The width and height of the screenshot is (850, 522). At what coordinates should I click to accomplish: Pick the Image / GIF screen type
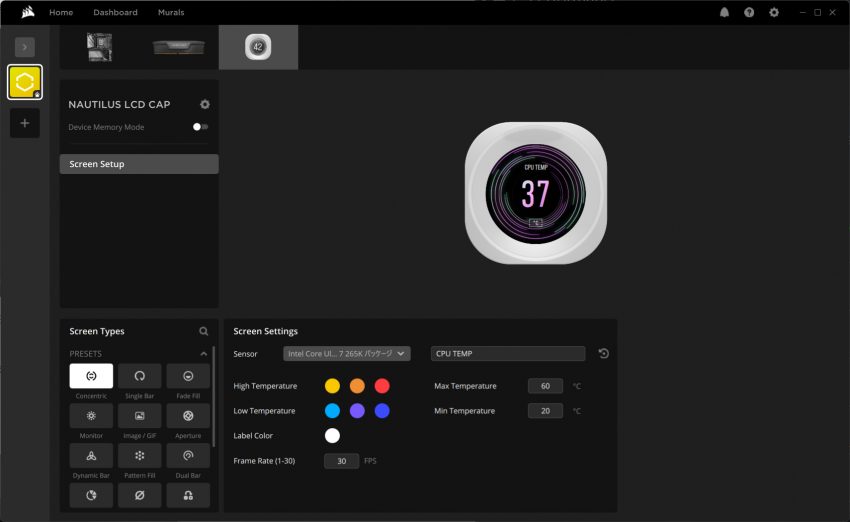click(x=139, y=416)
